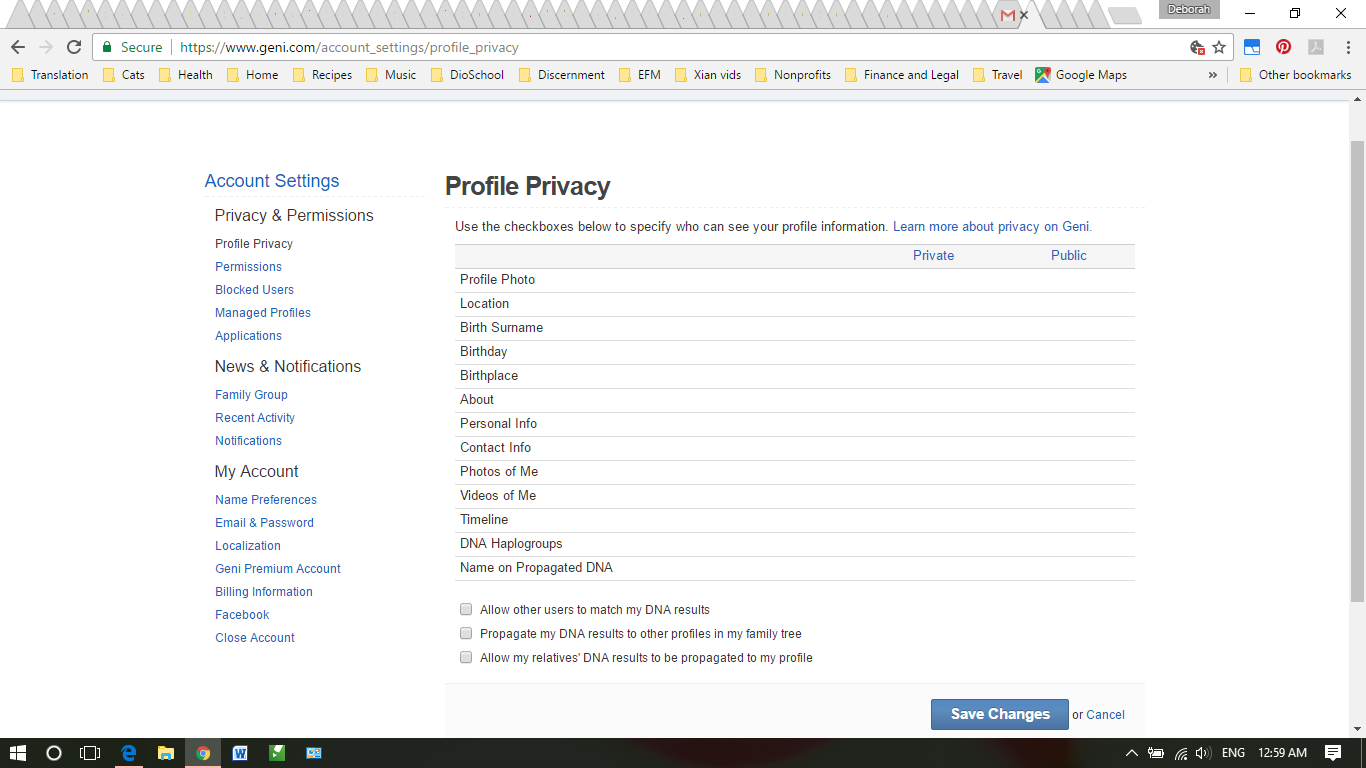Viewport: 1366px width, 768px height.
Task: Open Learn more about privacy on Geni link
Action: pos(991,227)
